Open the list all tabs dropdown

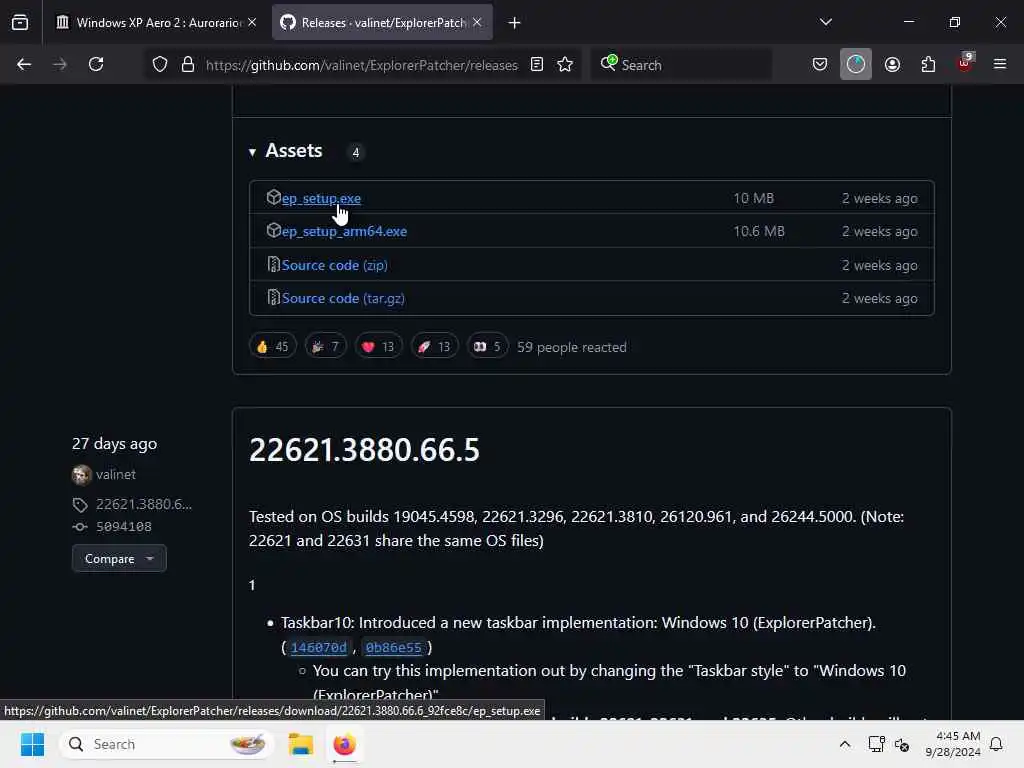click(x=825, y=22)
